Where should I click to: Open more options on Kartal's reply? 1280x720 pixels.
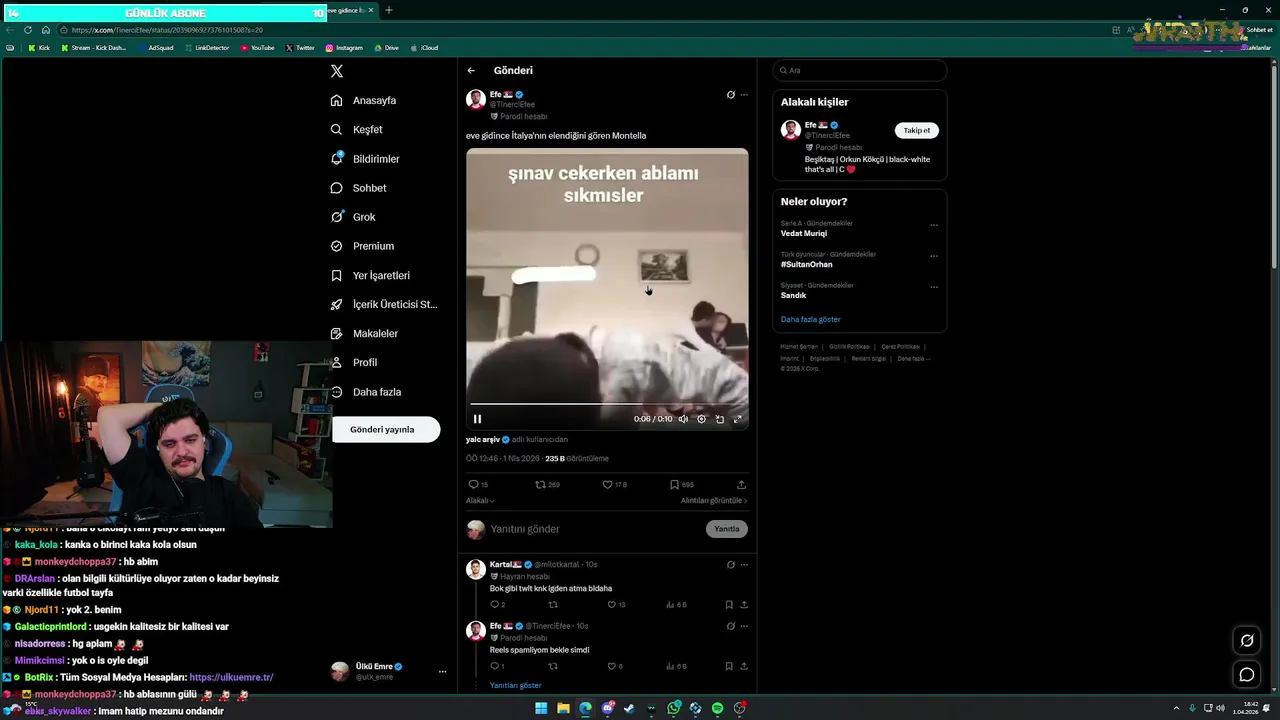(x=744, y=565)
